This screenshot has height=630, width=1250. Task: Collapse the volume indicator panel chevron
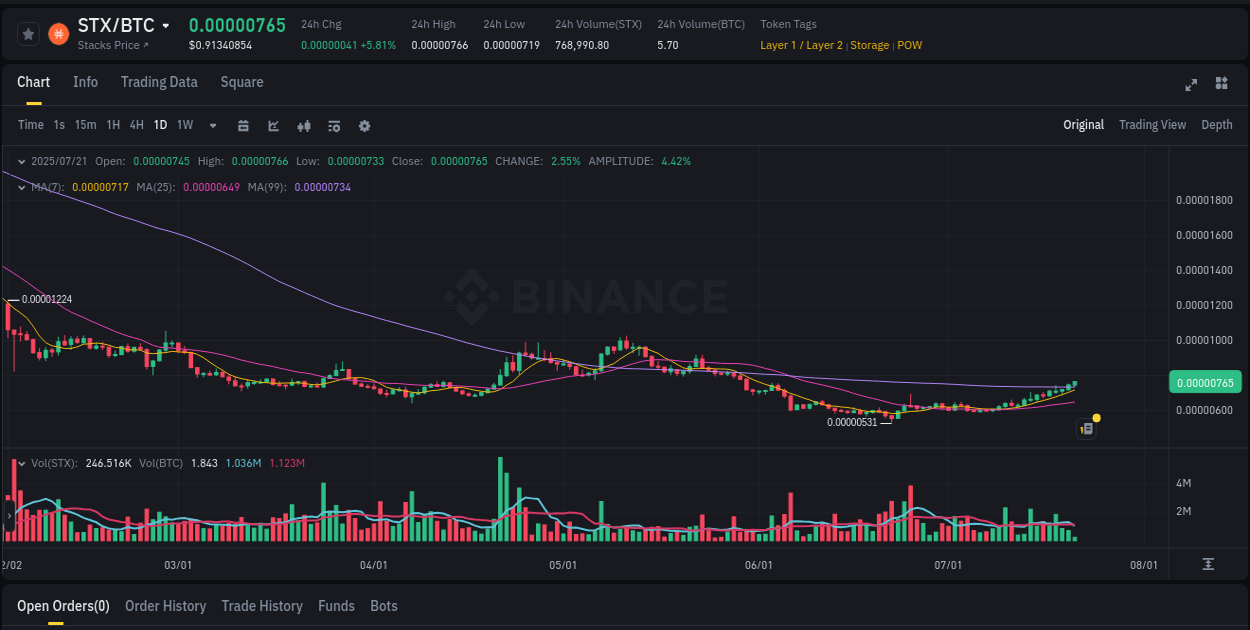(x=22, y=463)
